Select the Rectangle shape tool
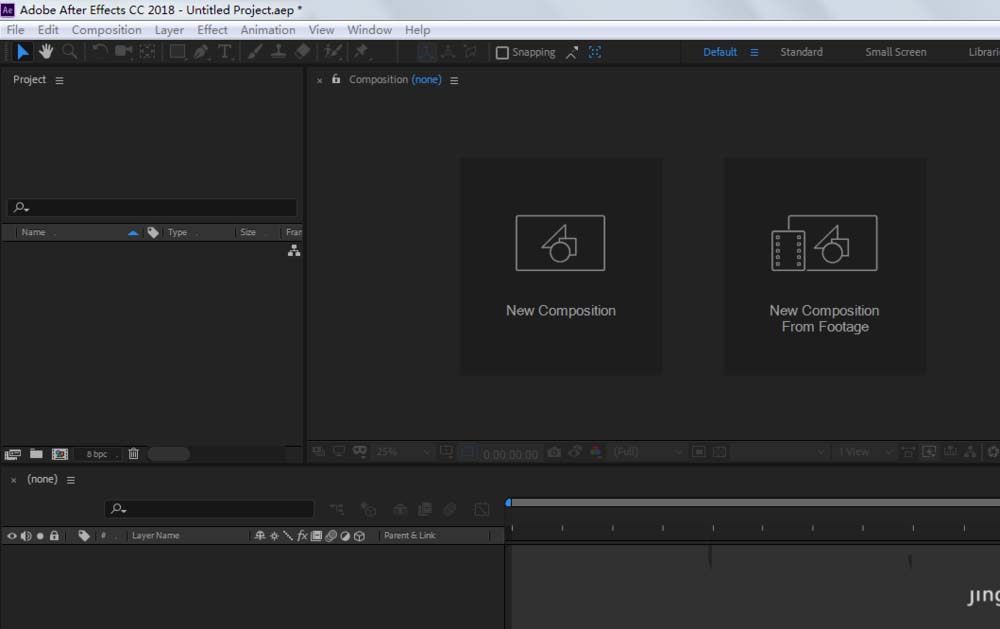 pos(177,52)
